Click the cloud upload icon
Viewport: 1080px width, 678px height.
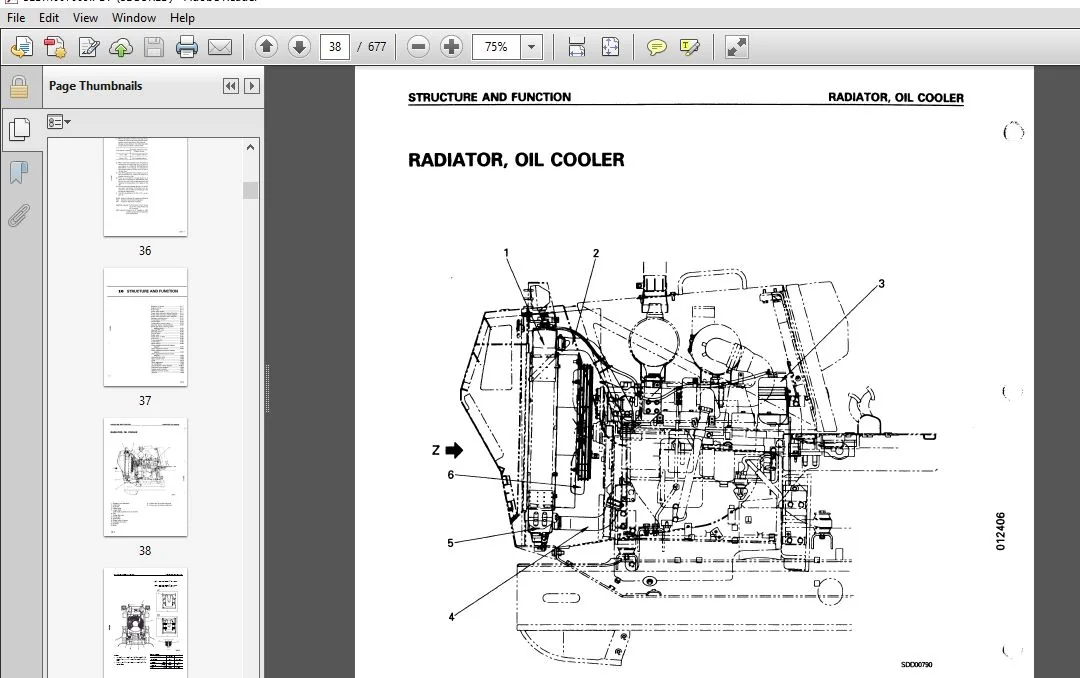click(x=121, y=47)
